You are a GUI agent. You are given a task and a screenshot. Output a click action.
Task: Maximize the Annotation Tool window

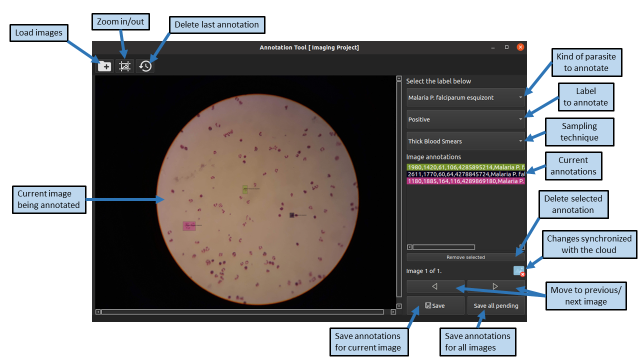point(507,47)
